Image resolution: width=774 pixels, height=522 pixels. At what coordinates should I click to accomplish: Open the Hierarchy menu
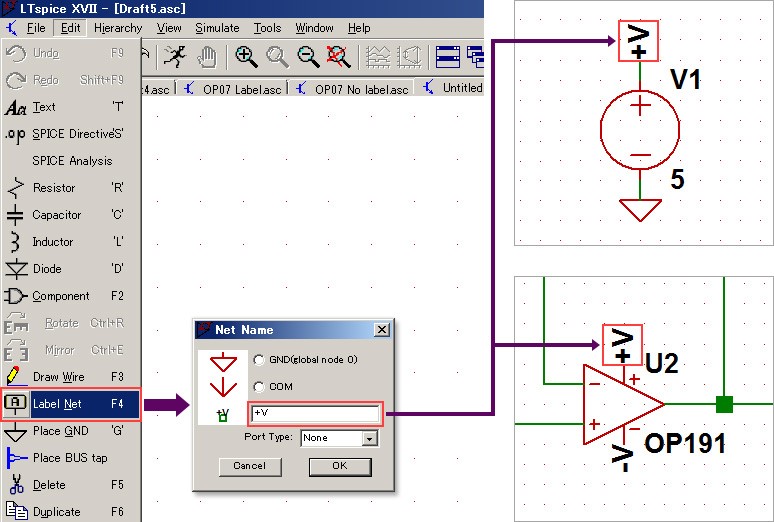click(x=118, y=28)
